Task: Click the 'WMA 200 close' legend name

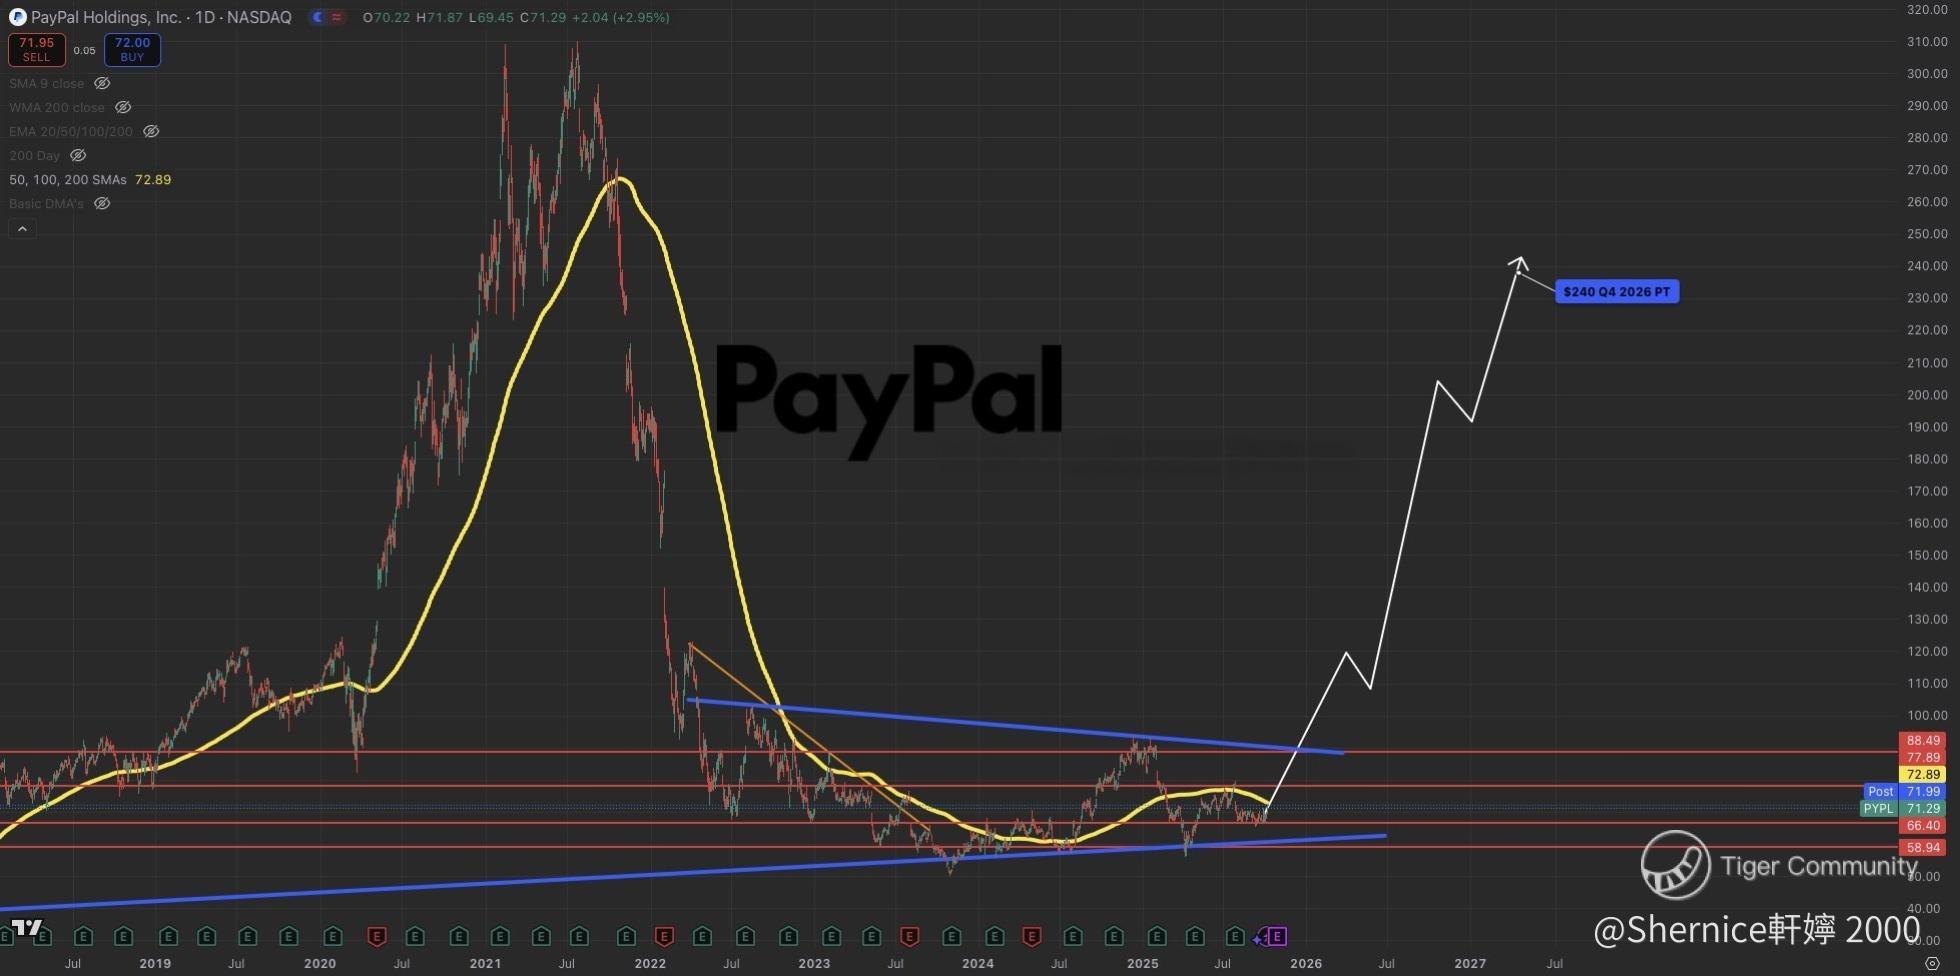Action: (x=57, y=107)
